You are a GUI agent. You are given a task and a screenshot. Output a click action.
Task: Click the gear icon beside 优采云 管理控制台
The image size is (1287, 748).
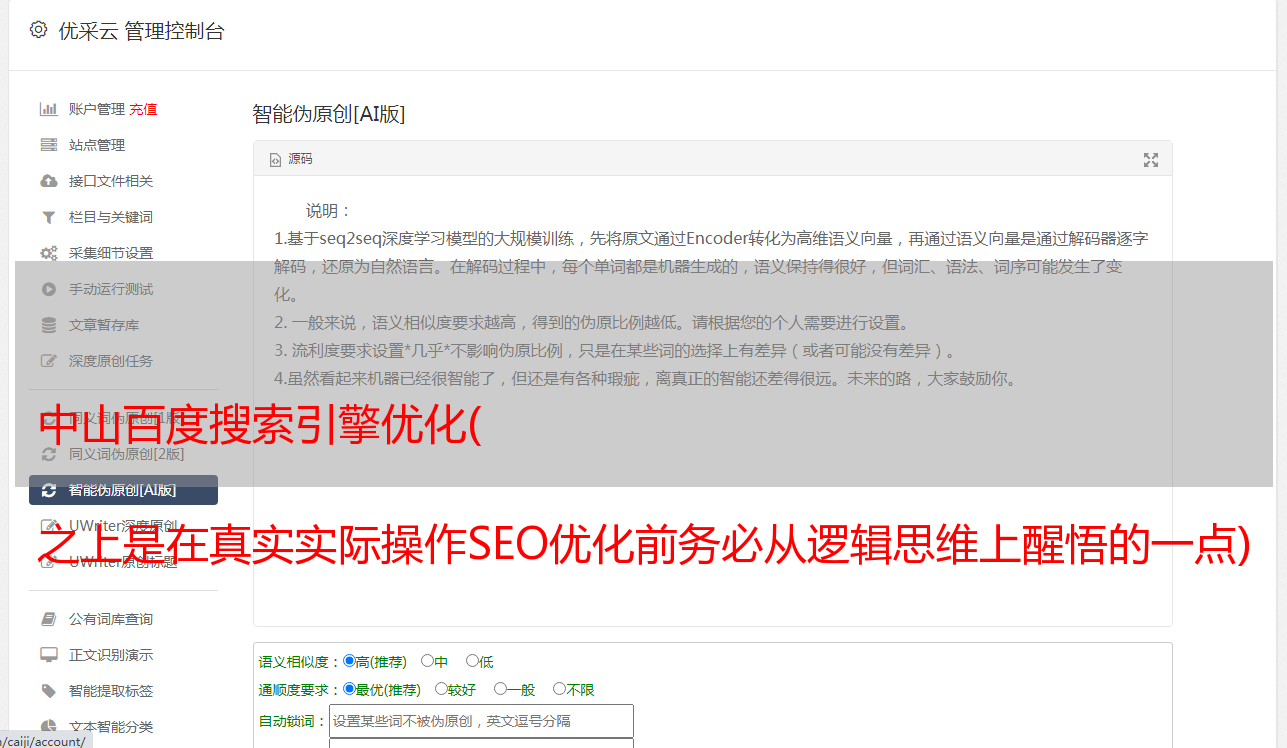tap(38, 30)
